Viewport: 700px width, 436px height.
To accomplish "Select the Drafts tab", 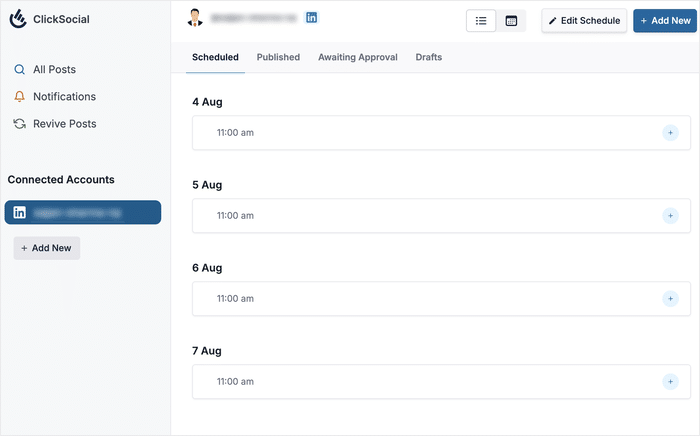I will [429, 57].
